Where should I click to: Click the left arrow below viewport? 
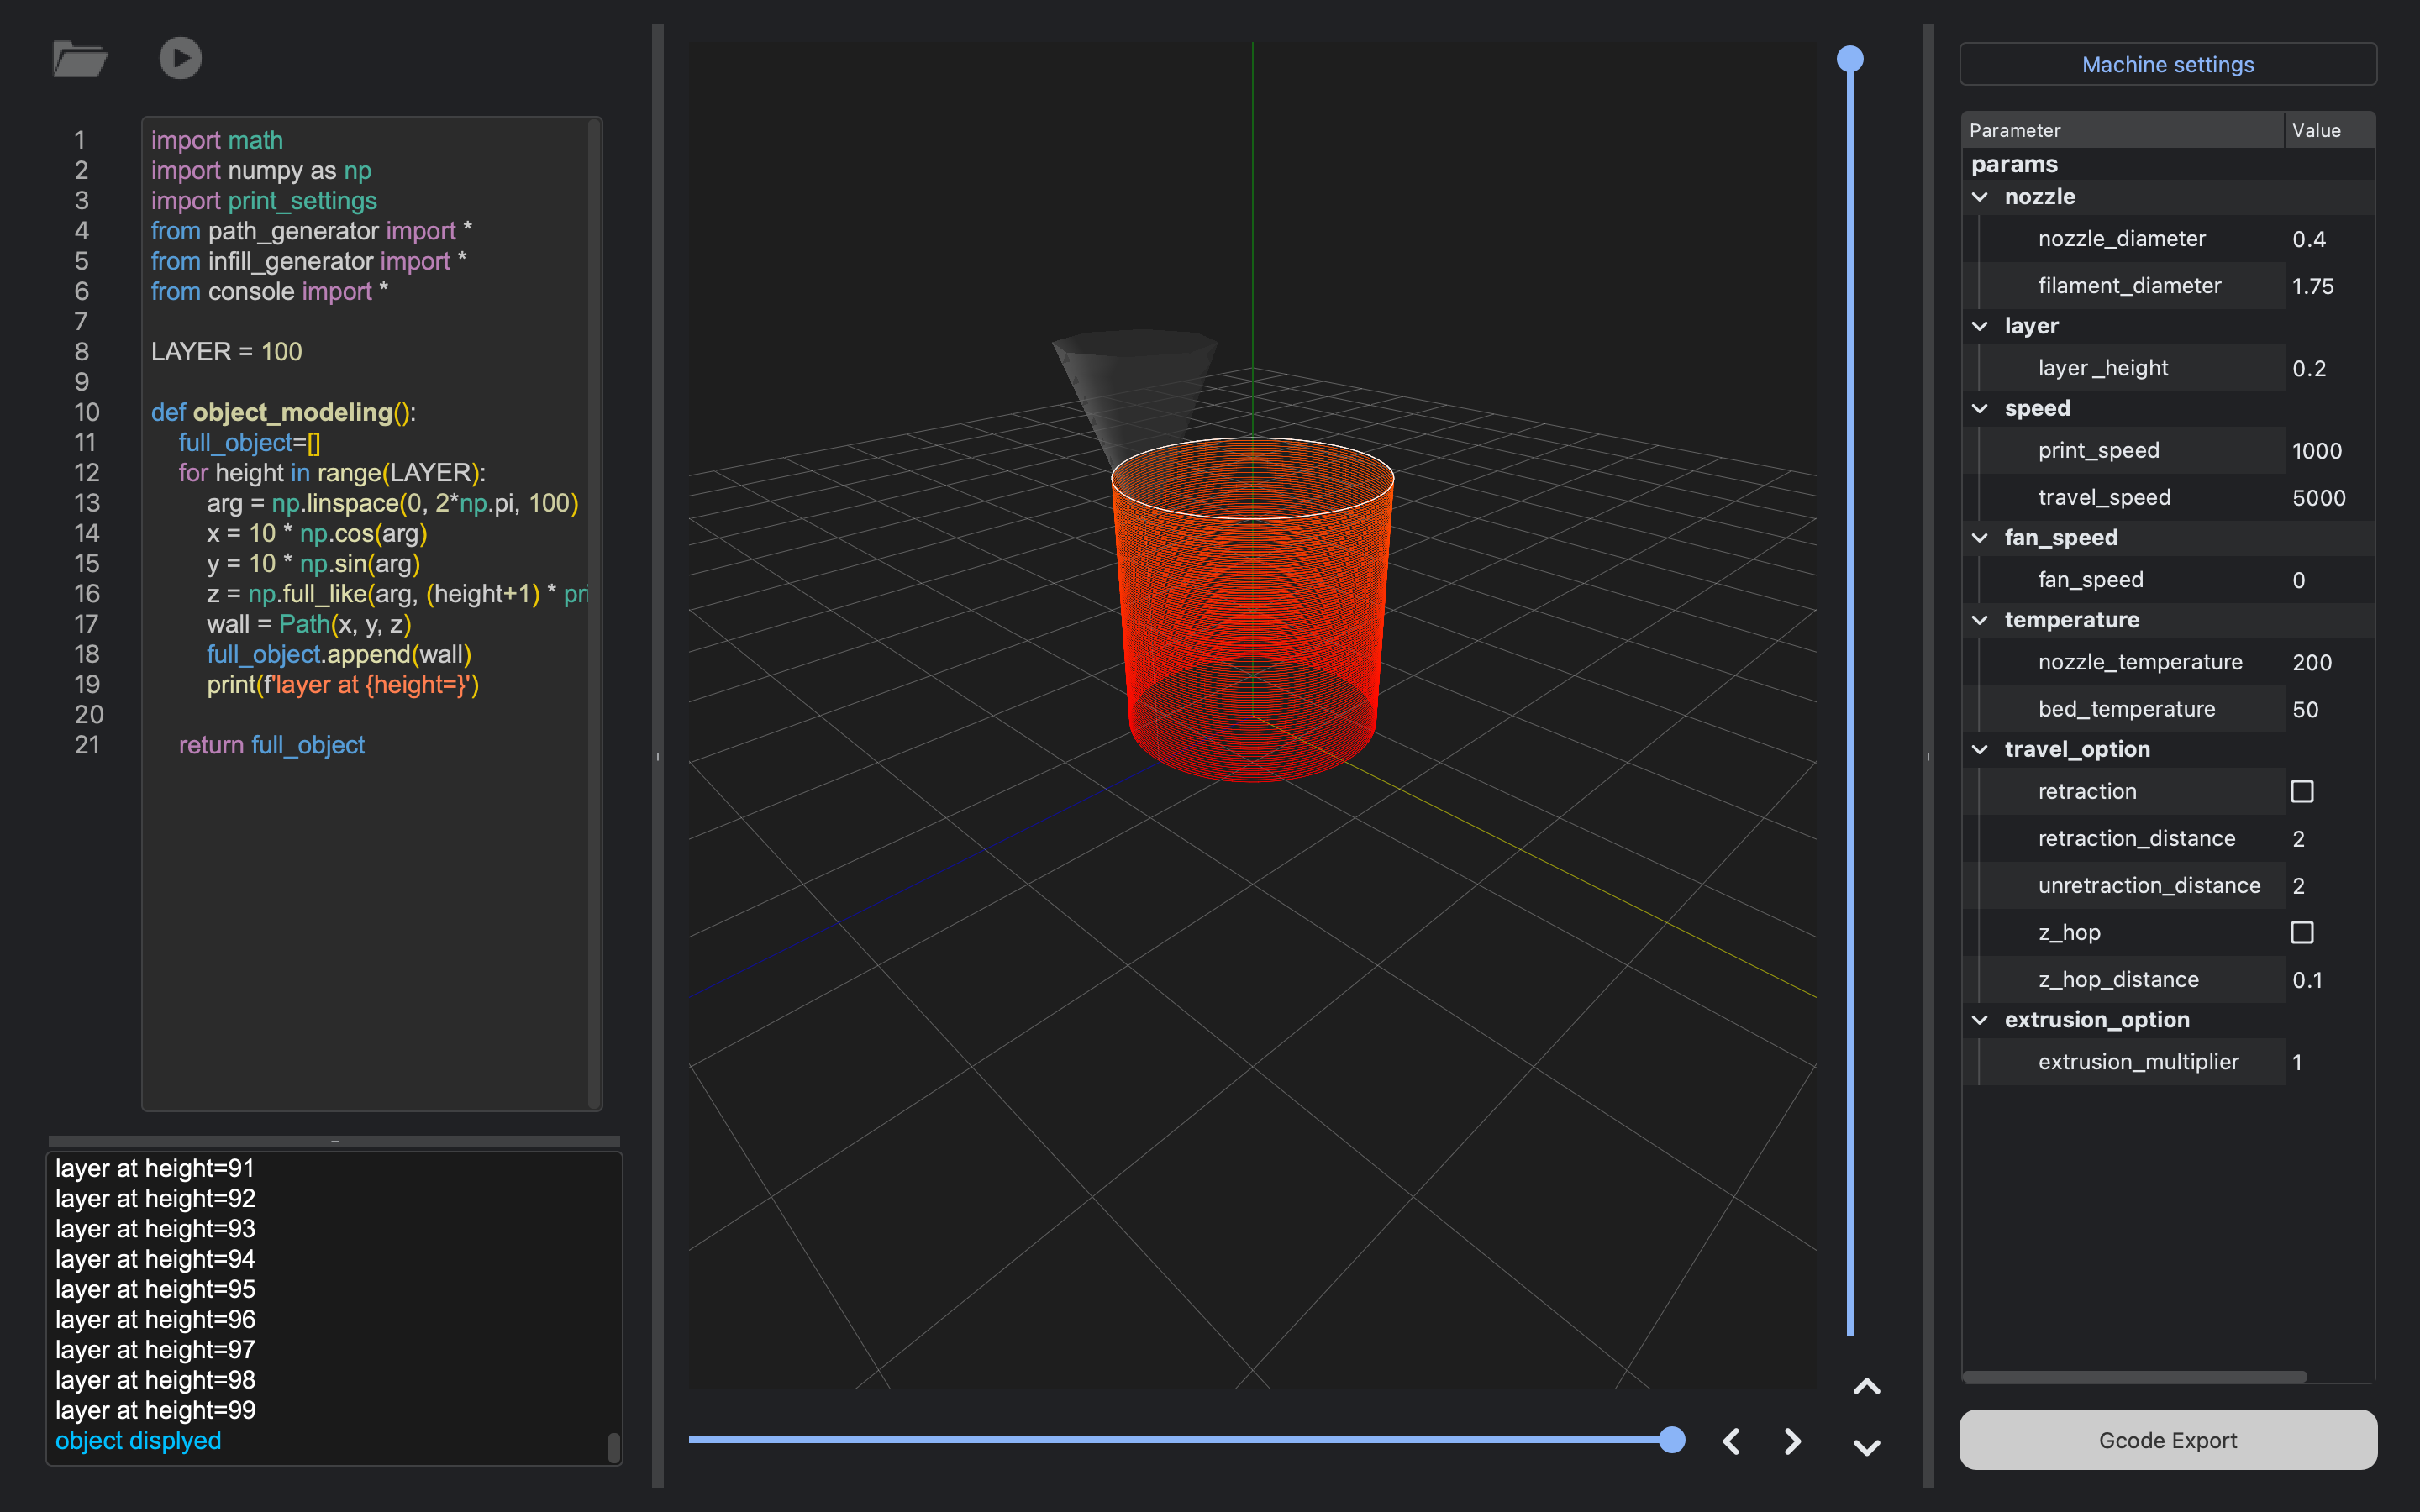pos(1732,1441)
